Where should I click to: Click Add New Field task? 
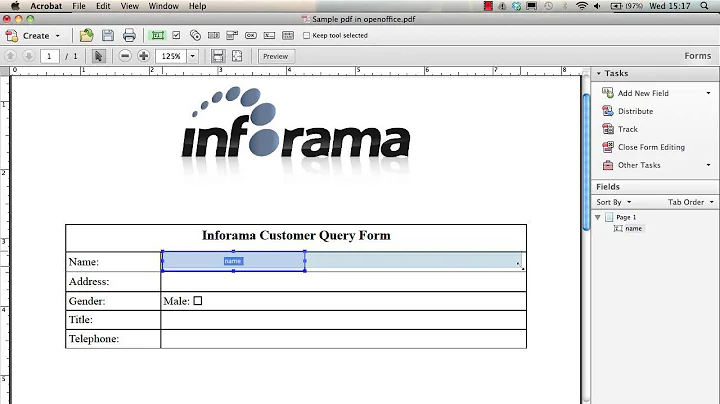643,93
